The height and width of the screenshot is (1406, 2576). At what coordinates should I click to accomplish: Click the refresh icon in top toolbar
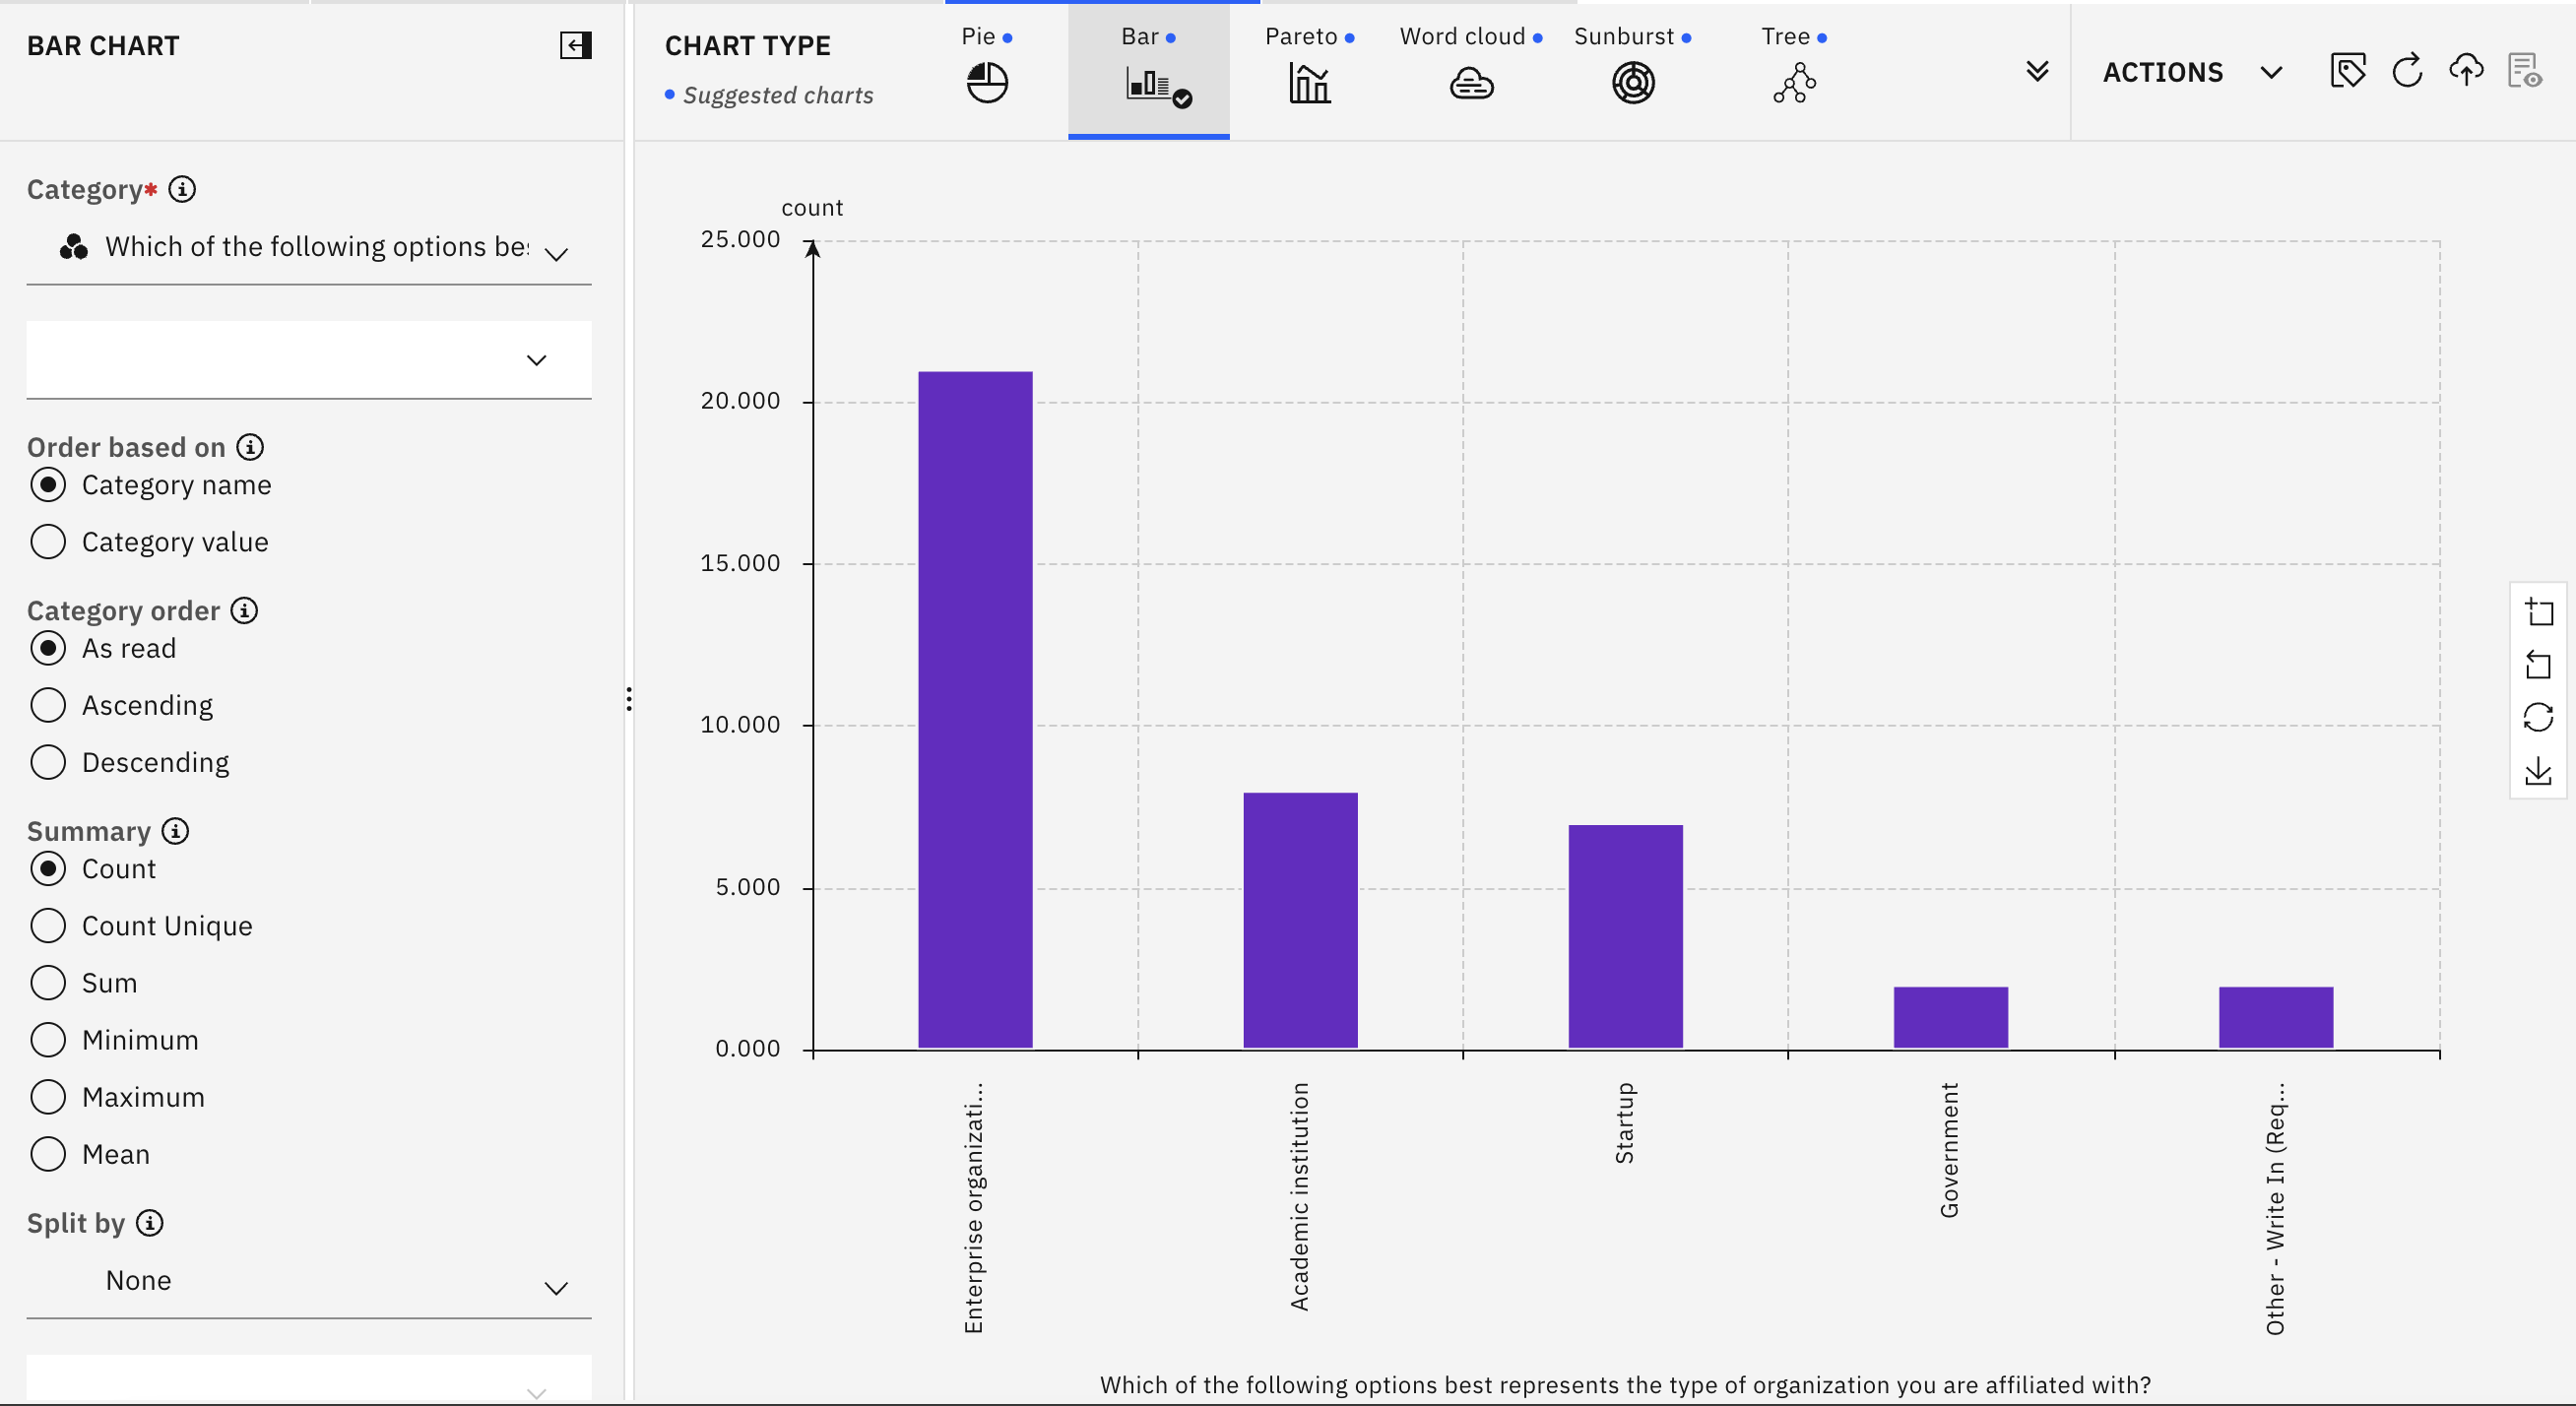click(x=2407, y=72)
